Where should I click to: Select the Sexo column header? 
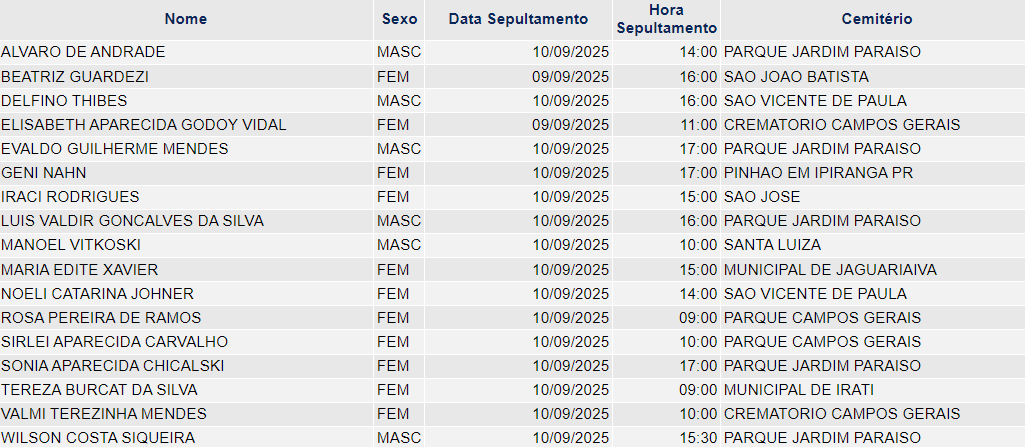coord(399,19)
